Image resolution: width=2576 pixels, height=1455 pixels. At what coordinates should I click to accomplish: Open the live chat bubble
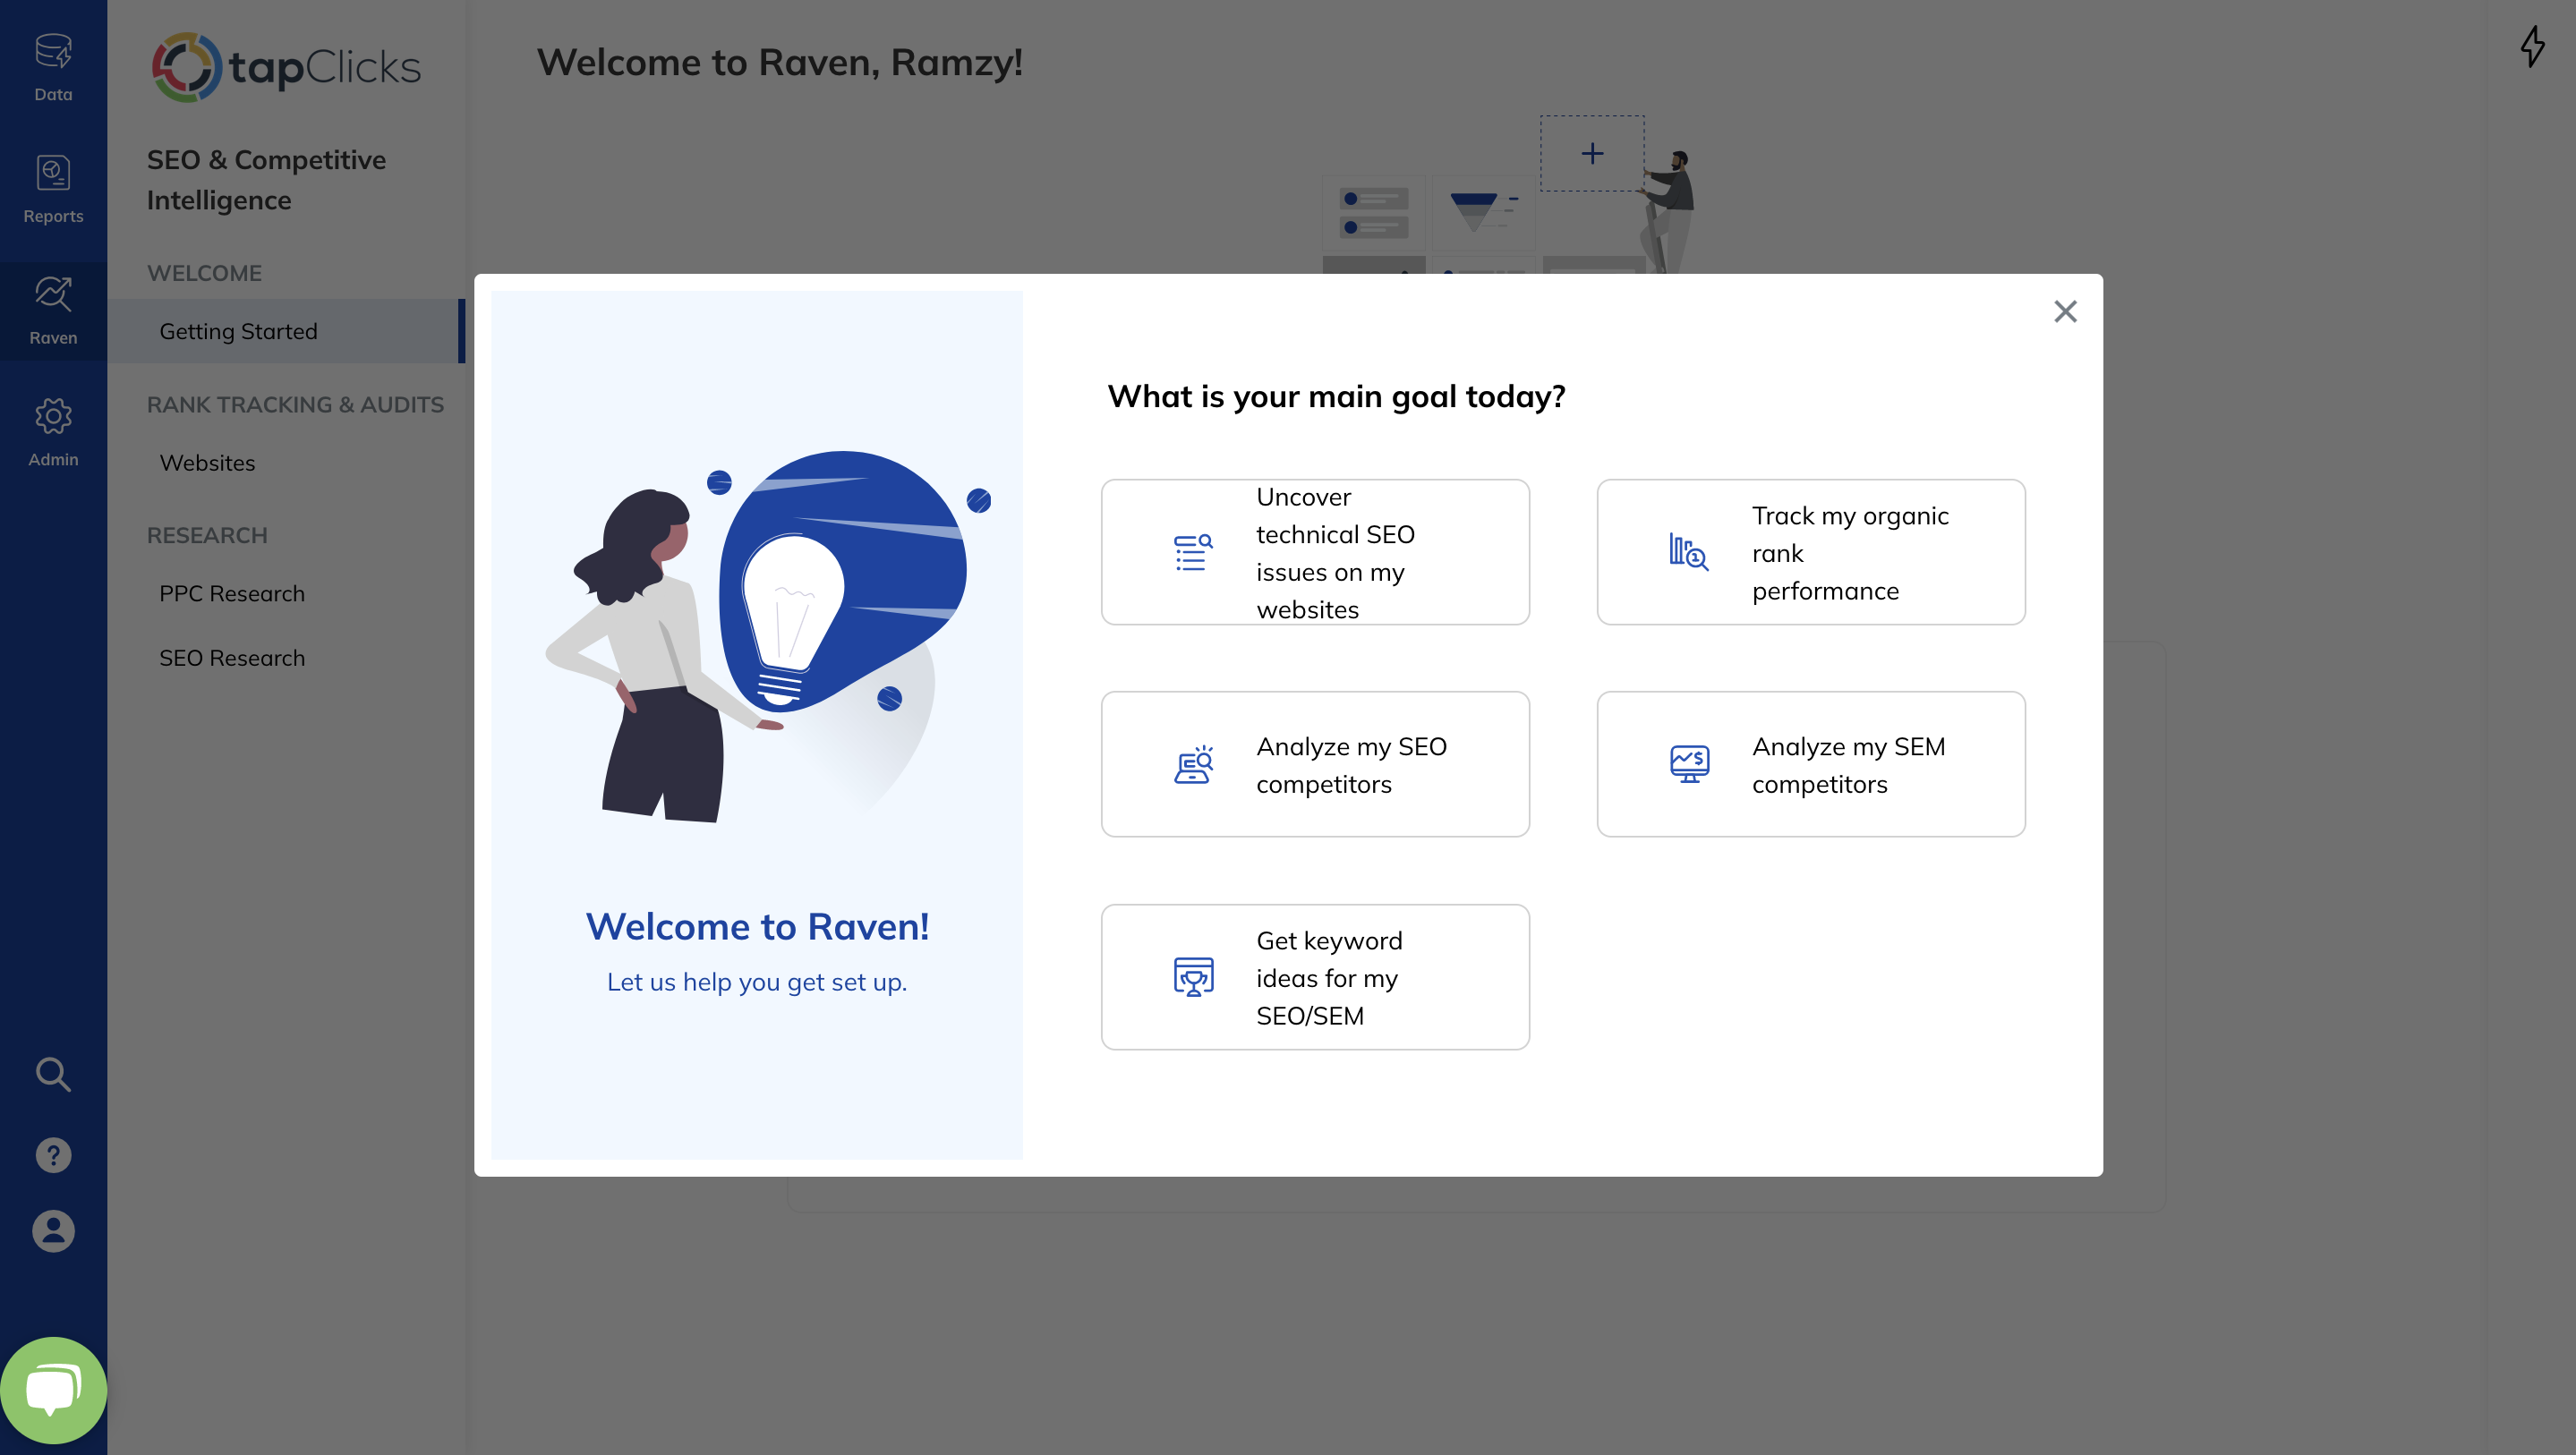click(x=53, y=1390)
